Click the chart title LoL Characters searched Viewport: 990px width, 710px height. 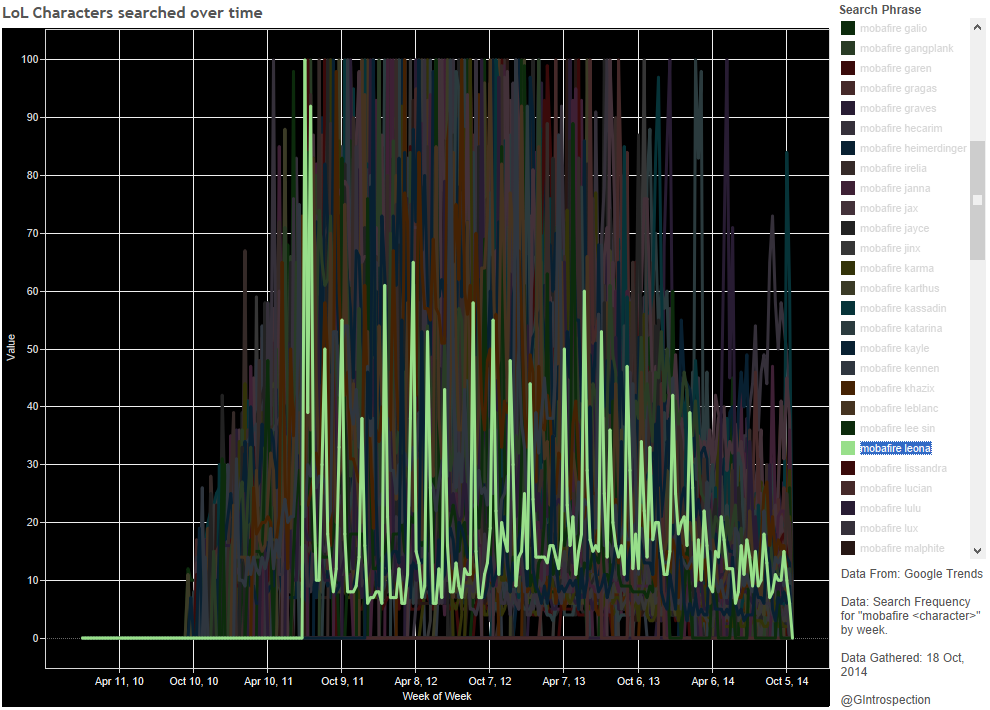point(132,12)
